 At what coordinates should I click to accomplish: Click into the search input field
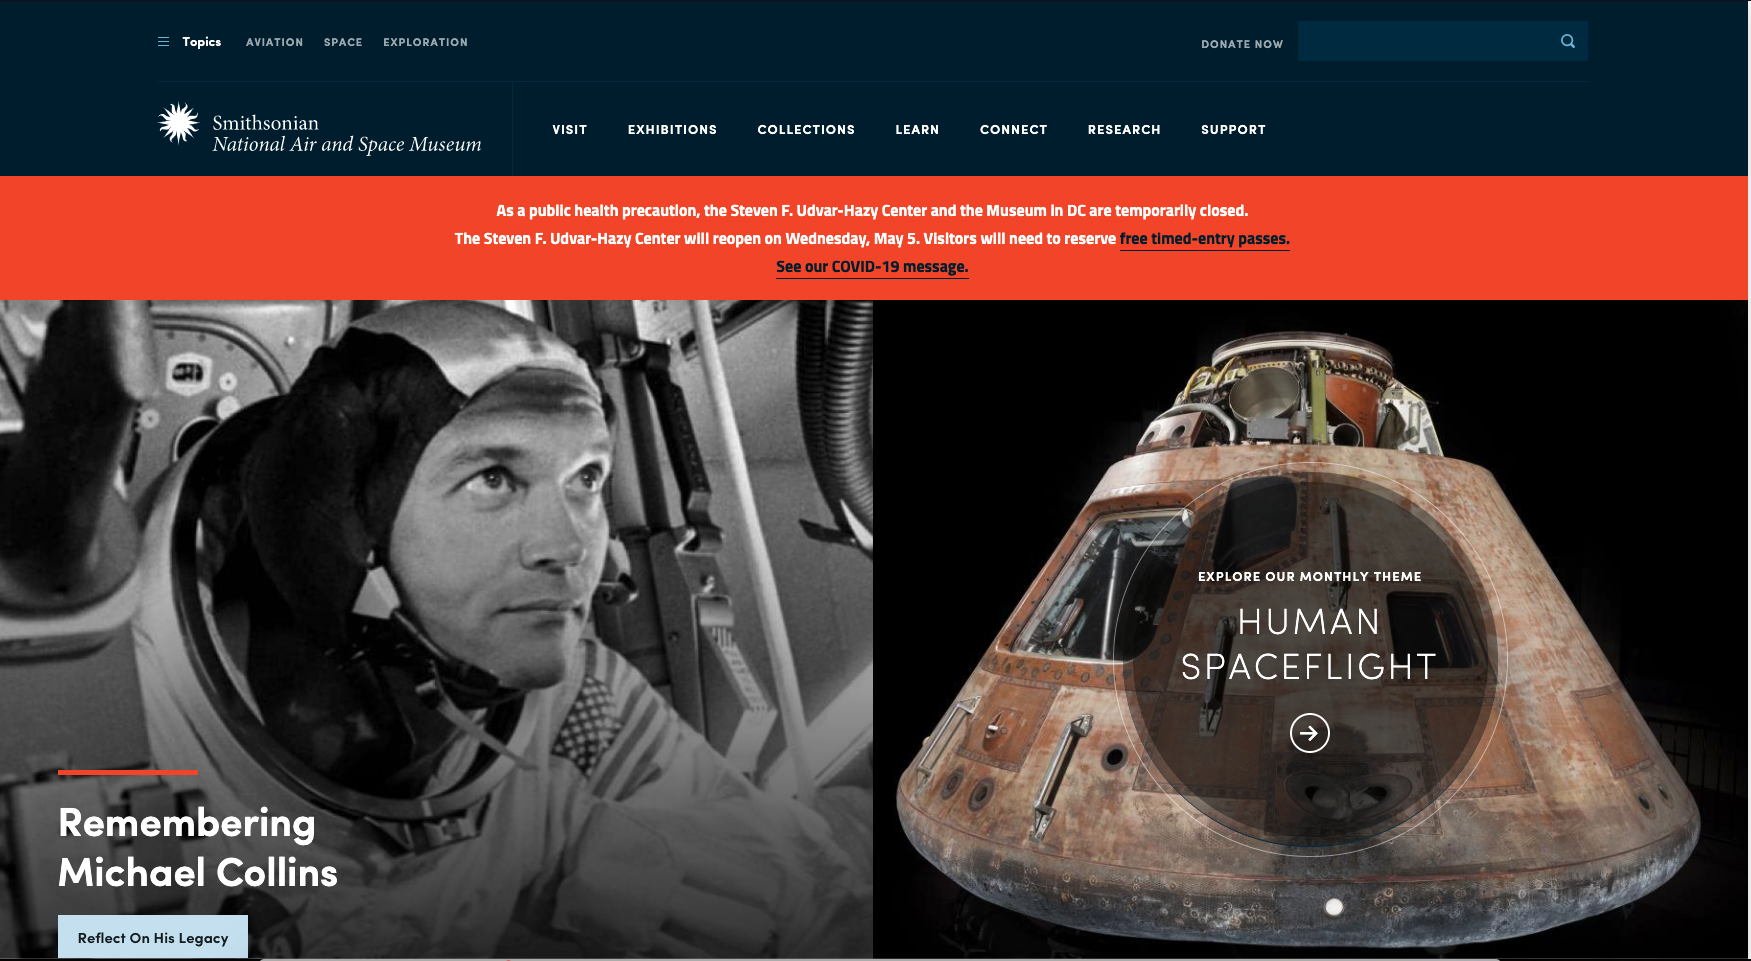[x=1424, y=41]
